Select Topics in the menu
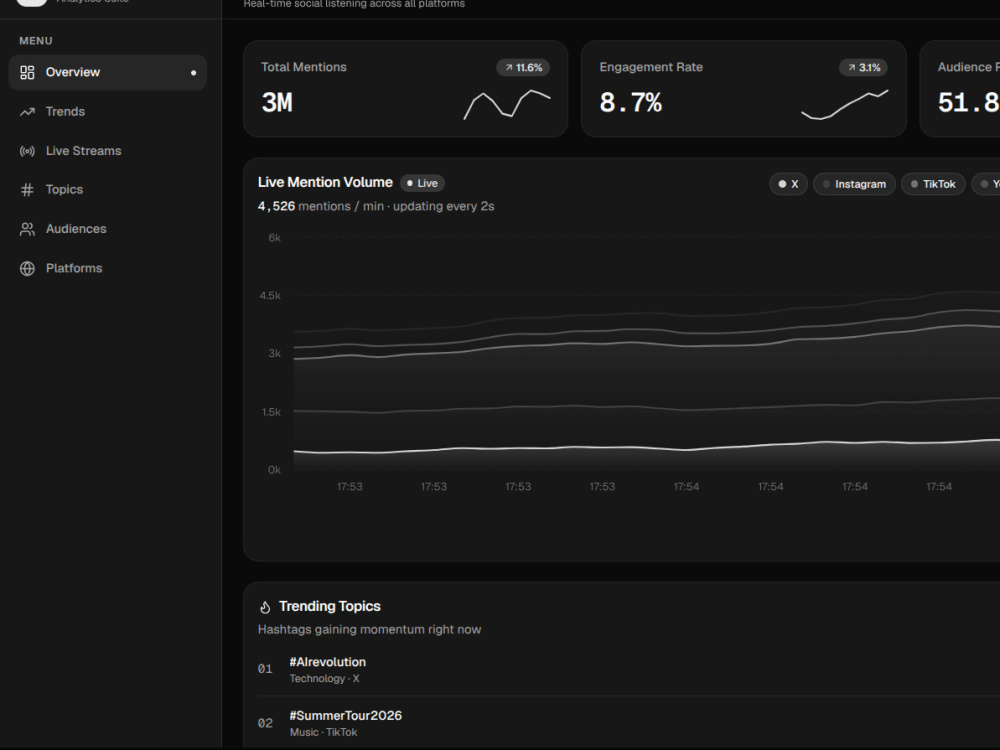 click(x=108, y=189)
